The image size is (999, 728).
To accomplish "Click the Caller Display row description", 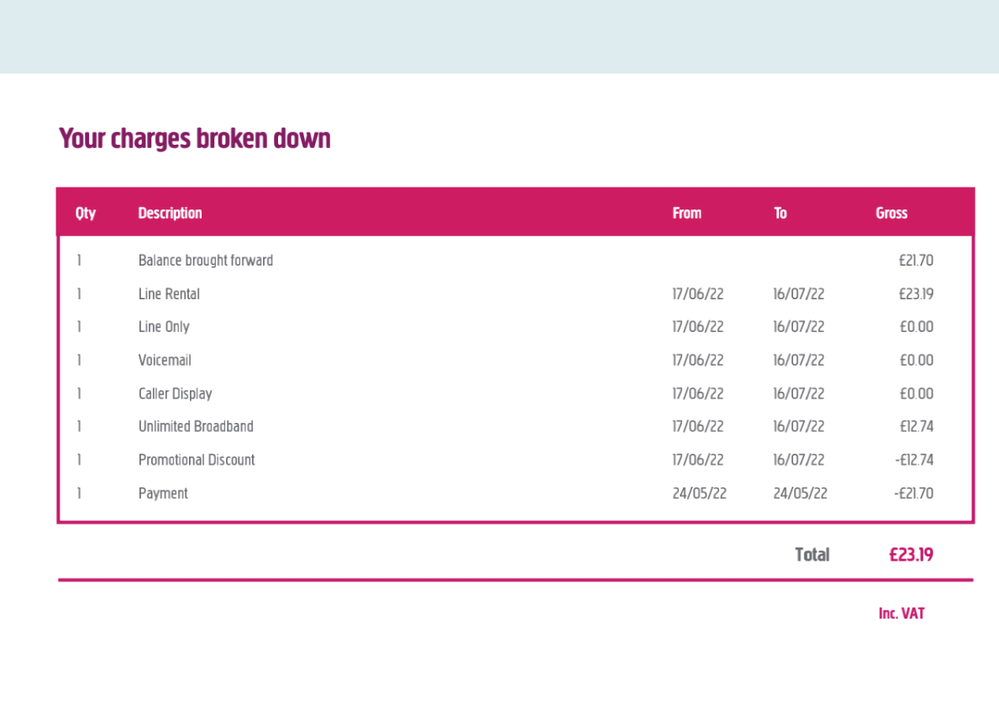I will point(175,394).
